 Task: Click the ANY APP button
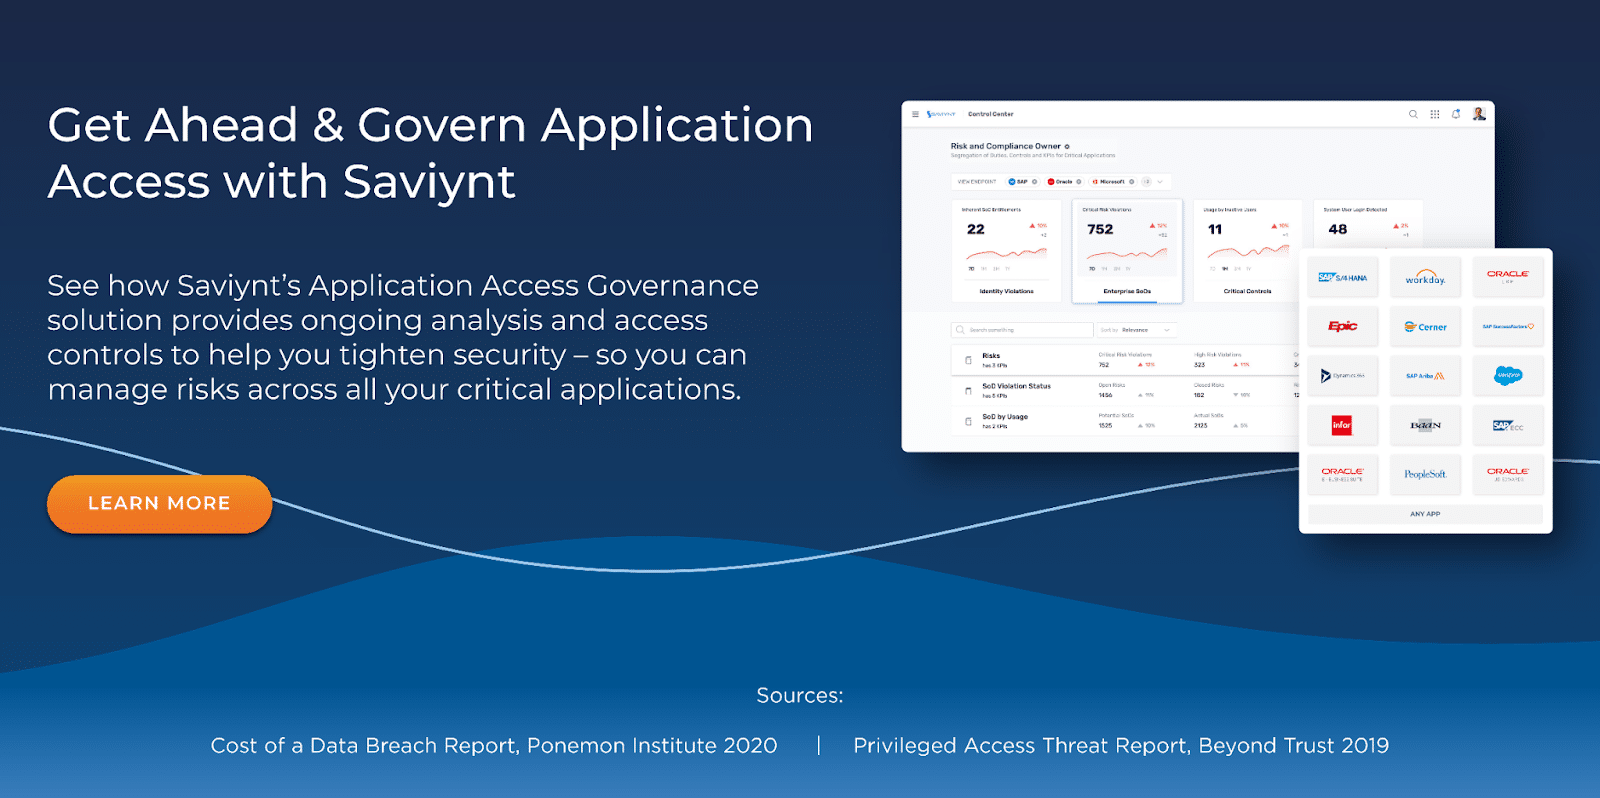(x=1425, y=514)
